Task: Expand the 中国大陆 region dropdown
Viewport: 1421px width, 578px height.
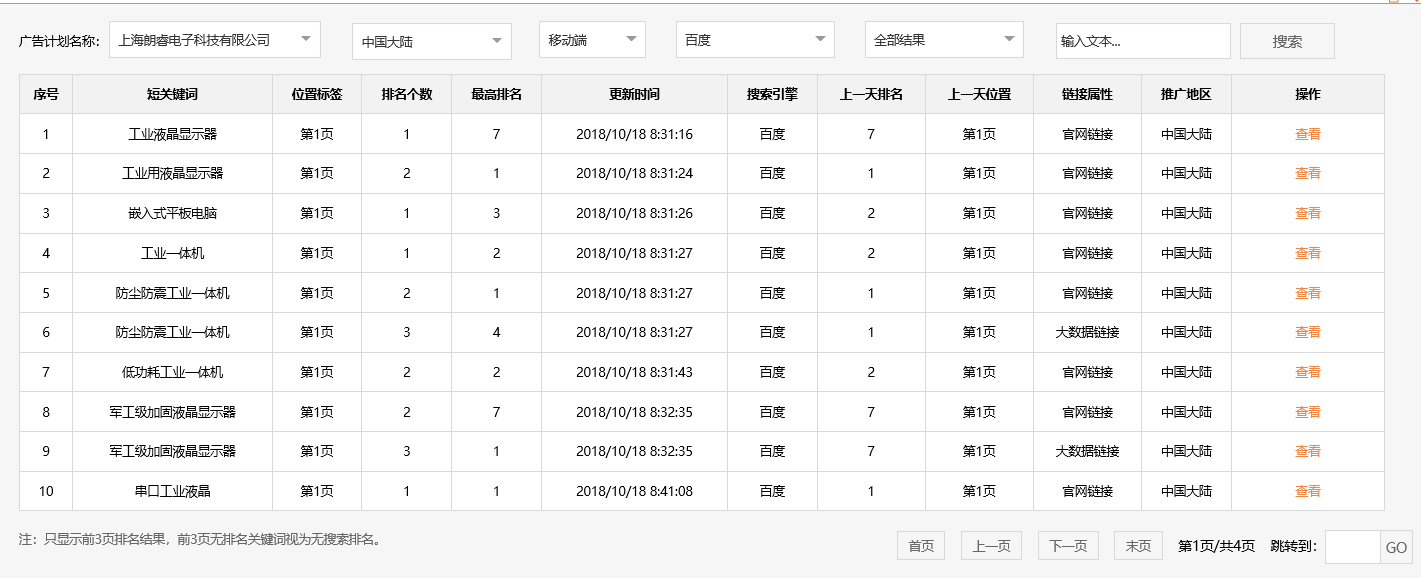Action: point(430,41)
